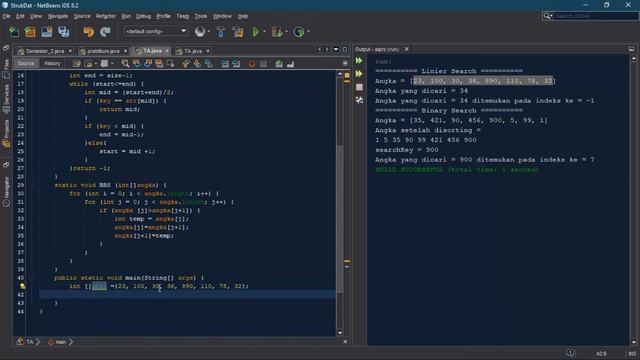Click the web browser globe icon

pyautogui.click(x=200, y=31)
